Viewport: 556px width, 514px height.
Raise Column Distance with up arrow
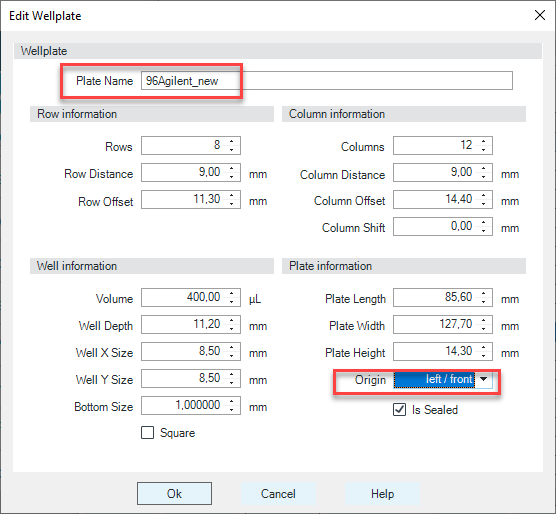[x=484, y=168]
